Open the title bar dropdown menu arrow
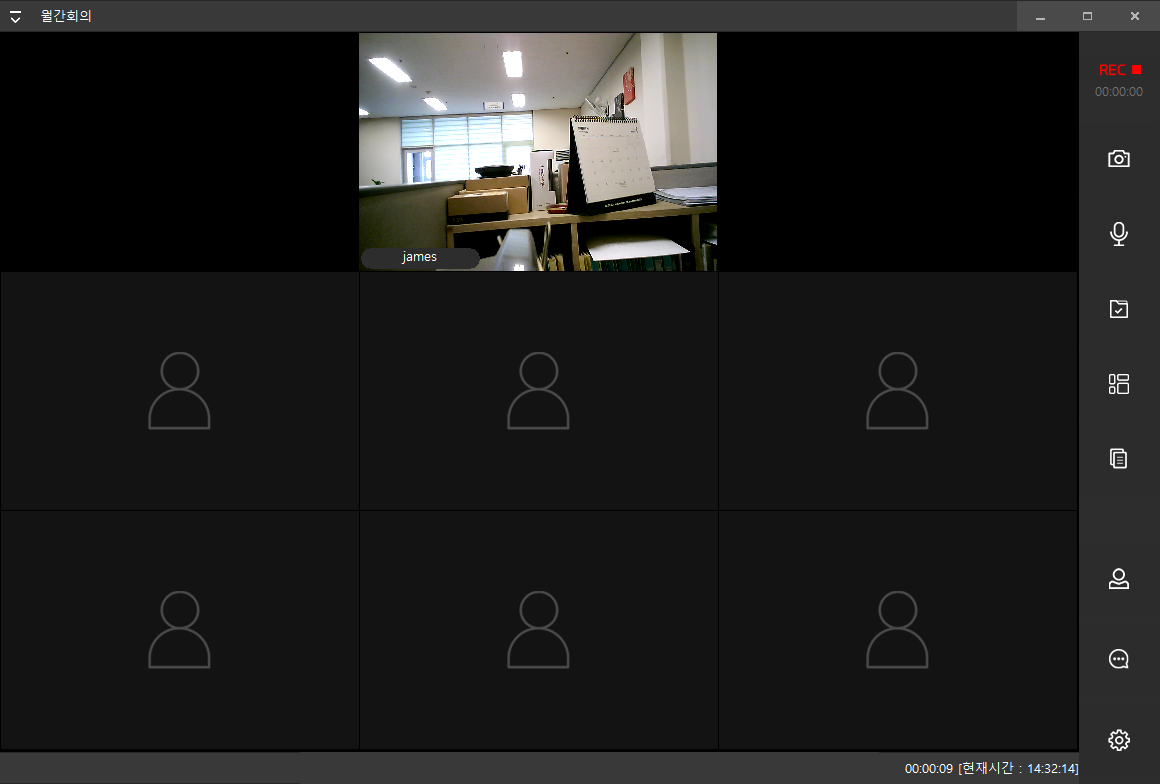This screenshot has width=1160, height=784. [16, 16]
